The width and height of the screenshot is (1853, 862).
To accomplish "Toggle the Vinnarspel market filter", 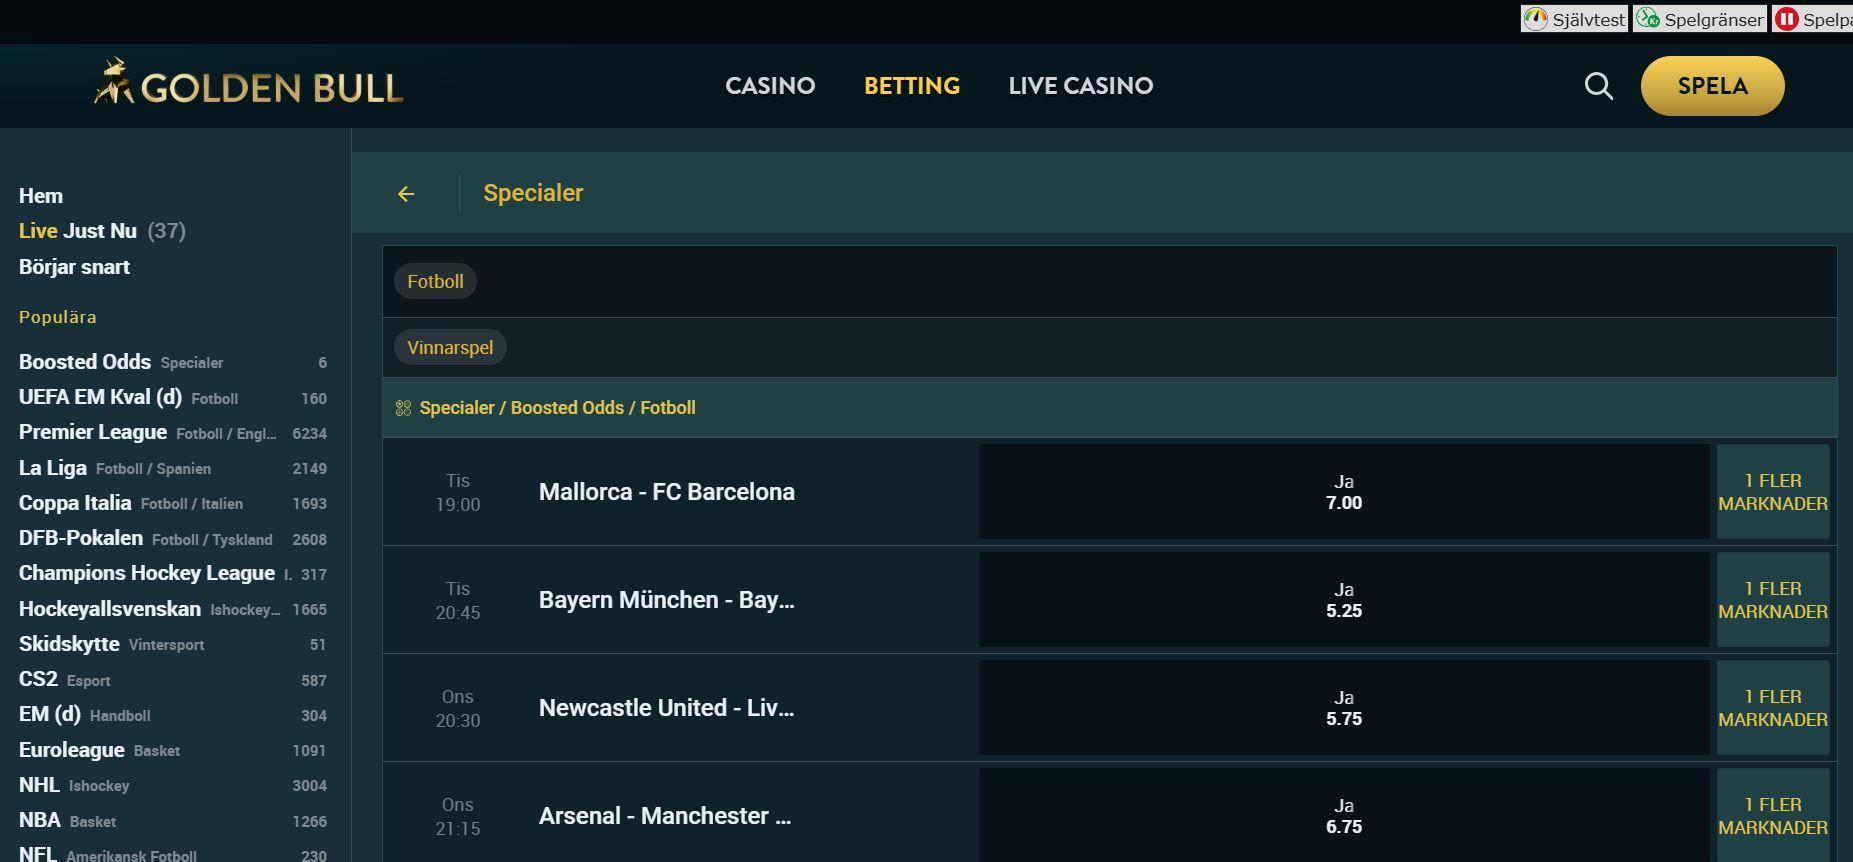I will pyautogui.click(x=450, y=347).
